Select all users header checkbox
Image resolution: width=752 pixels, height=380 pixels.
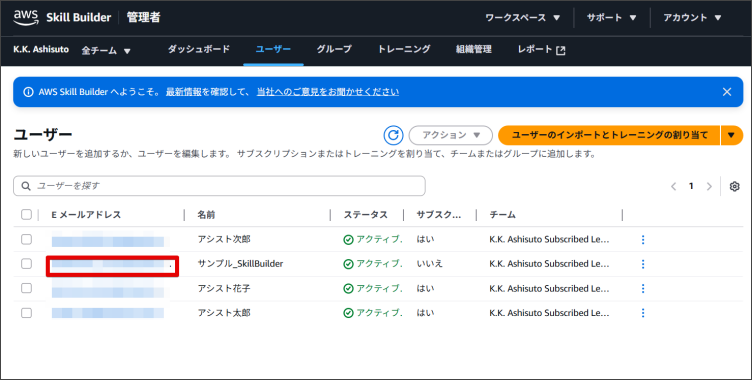(x=26, y=214)
